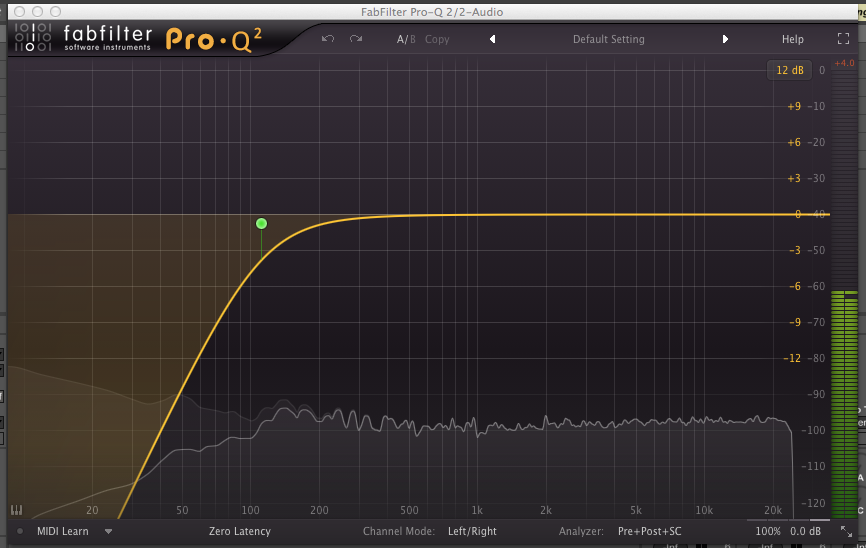Enable MIDI Learn

click(x=62, y=531)
